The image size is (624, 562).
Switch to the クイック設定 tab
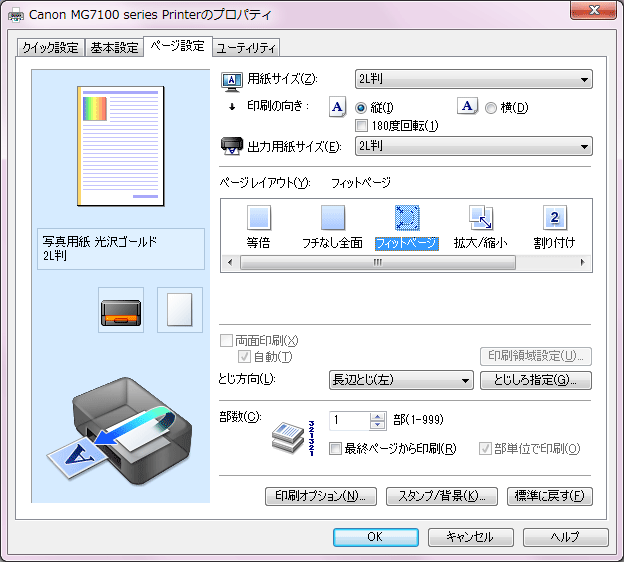pos(50,48)
